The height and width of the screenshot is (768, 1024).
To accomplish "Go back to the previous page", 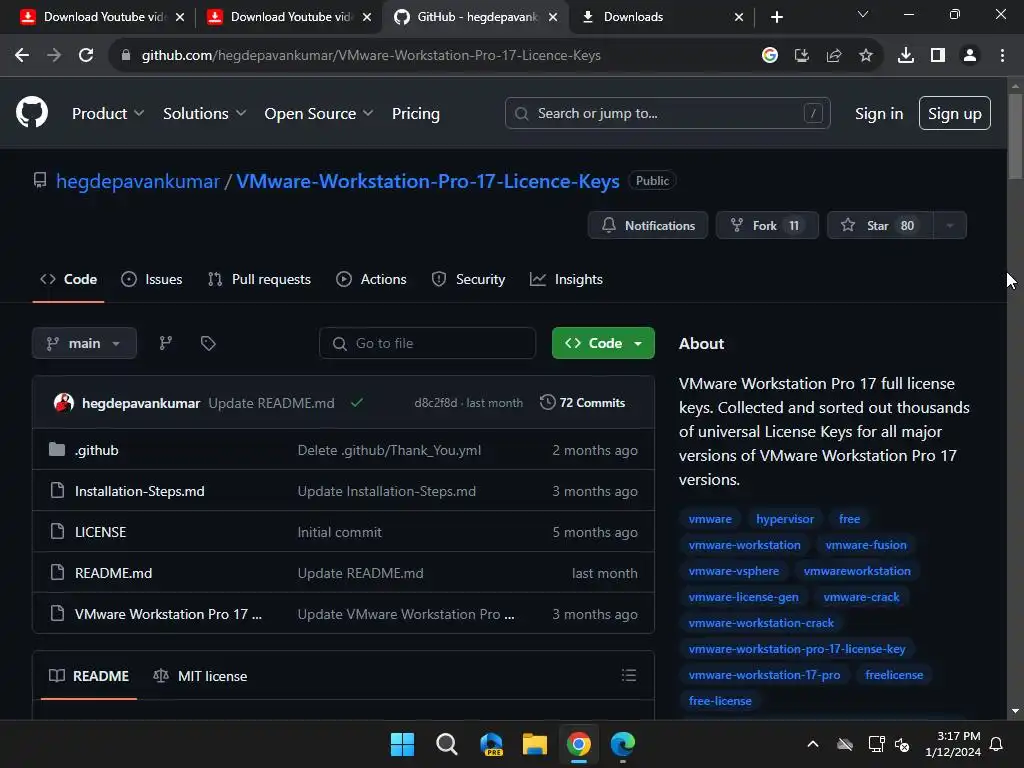I will coord(22,56).
